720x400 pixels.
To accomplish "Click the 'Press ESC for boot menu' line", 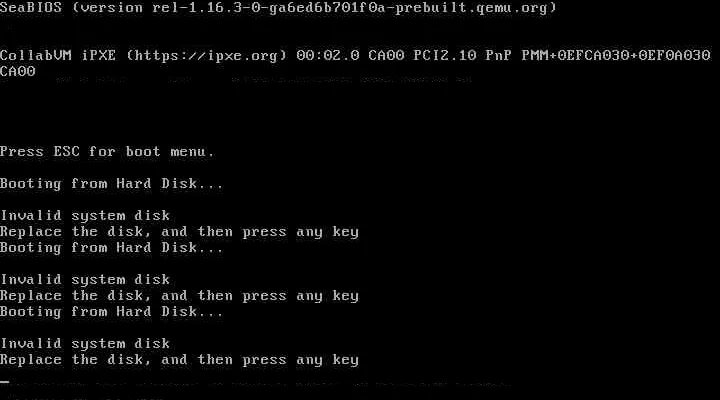I will pos(107,152).
